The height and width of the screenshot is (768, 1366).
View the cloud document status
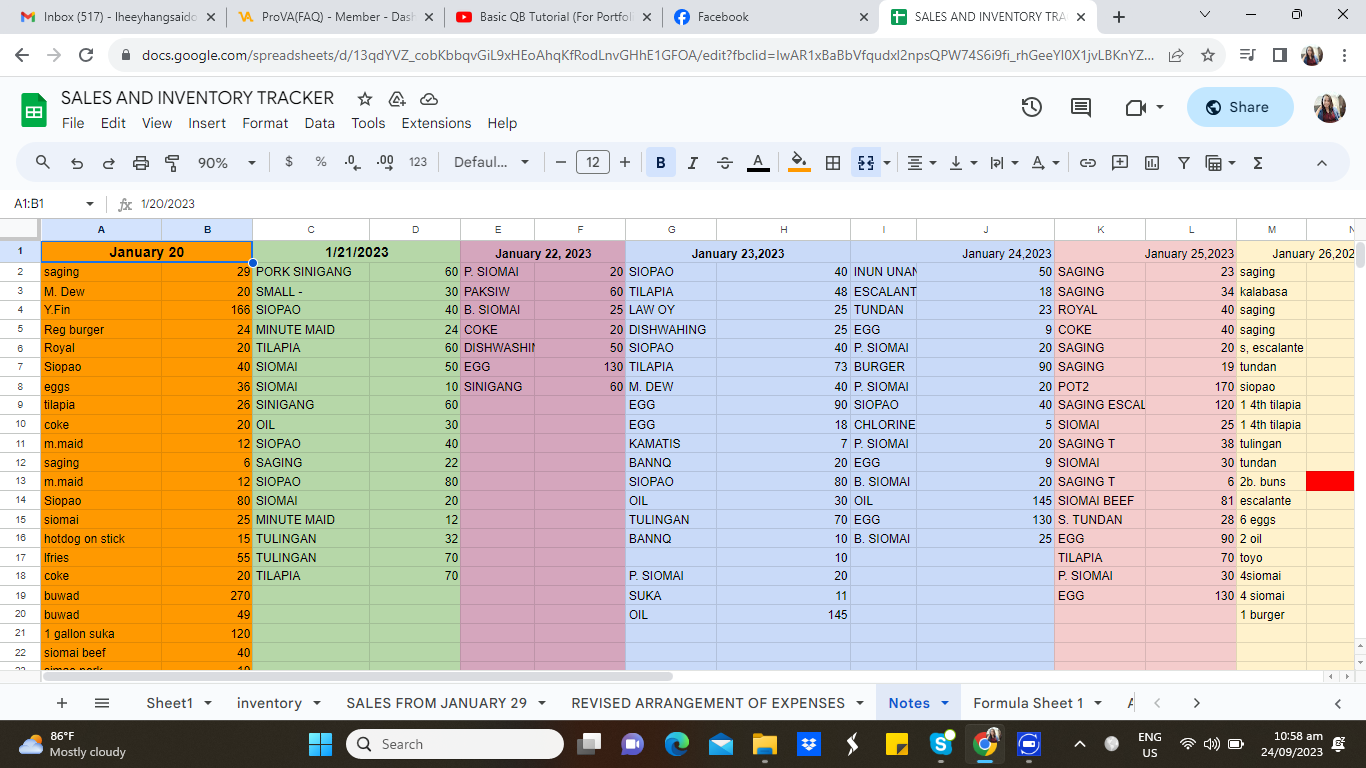(429, 98)
